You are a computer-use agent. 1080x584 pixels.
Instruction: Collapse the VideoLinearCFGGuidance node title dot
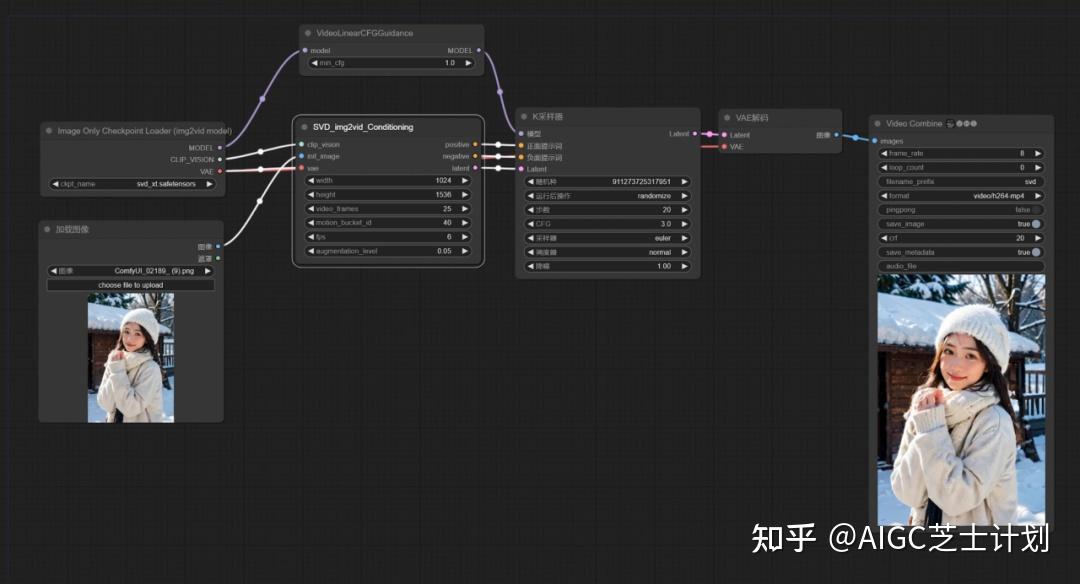pos(310,32)
